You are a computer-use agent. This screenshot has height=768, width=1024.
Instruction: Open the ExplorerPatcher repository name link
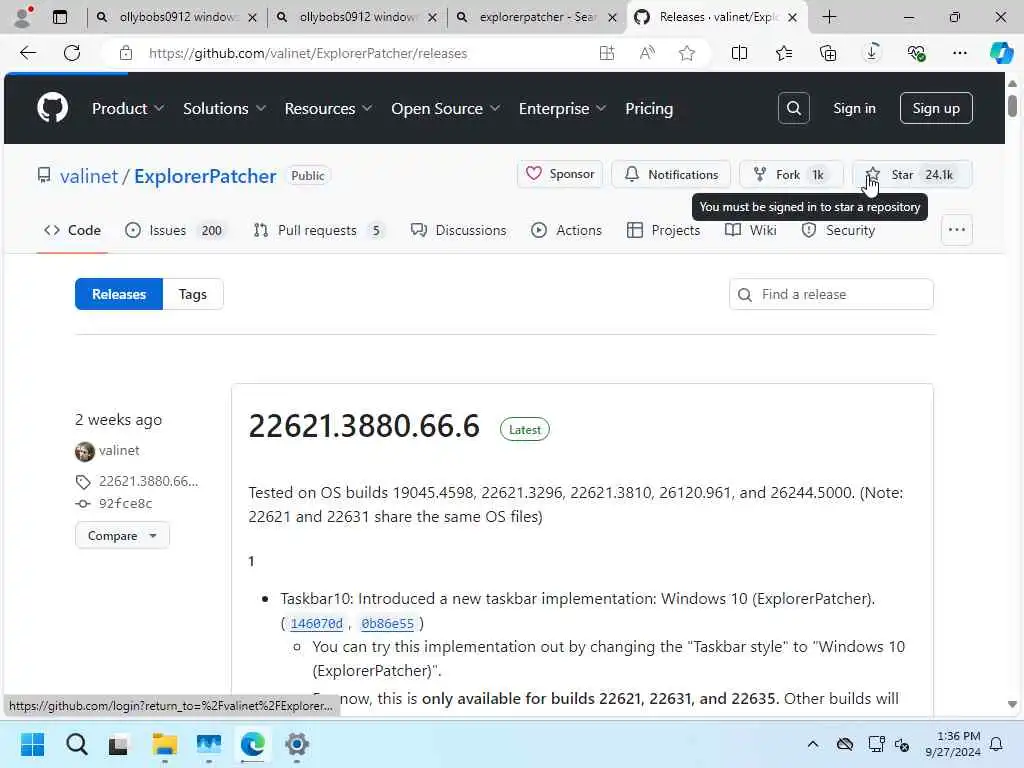(205, 176)
